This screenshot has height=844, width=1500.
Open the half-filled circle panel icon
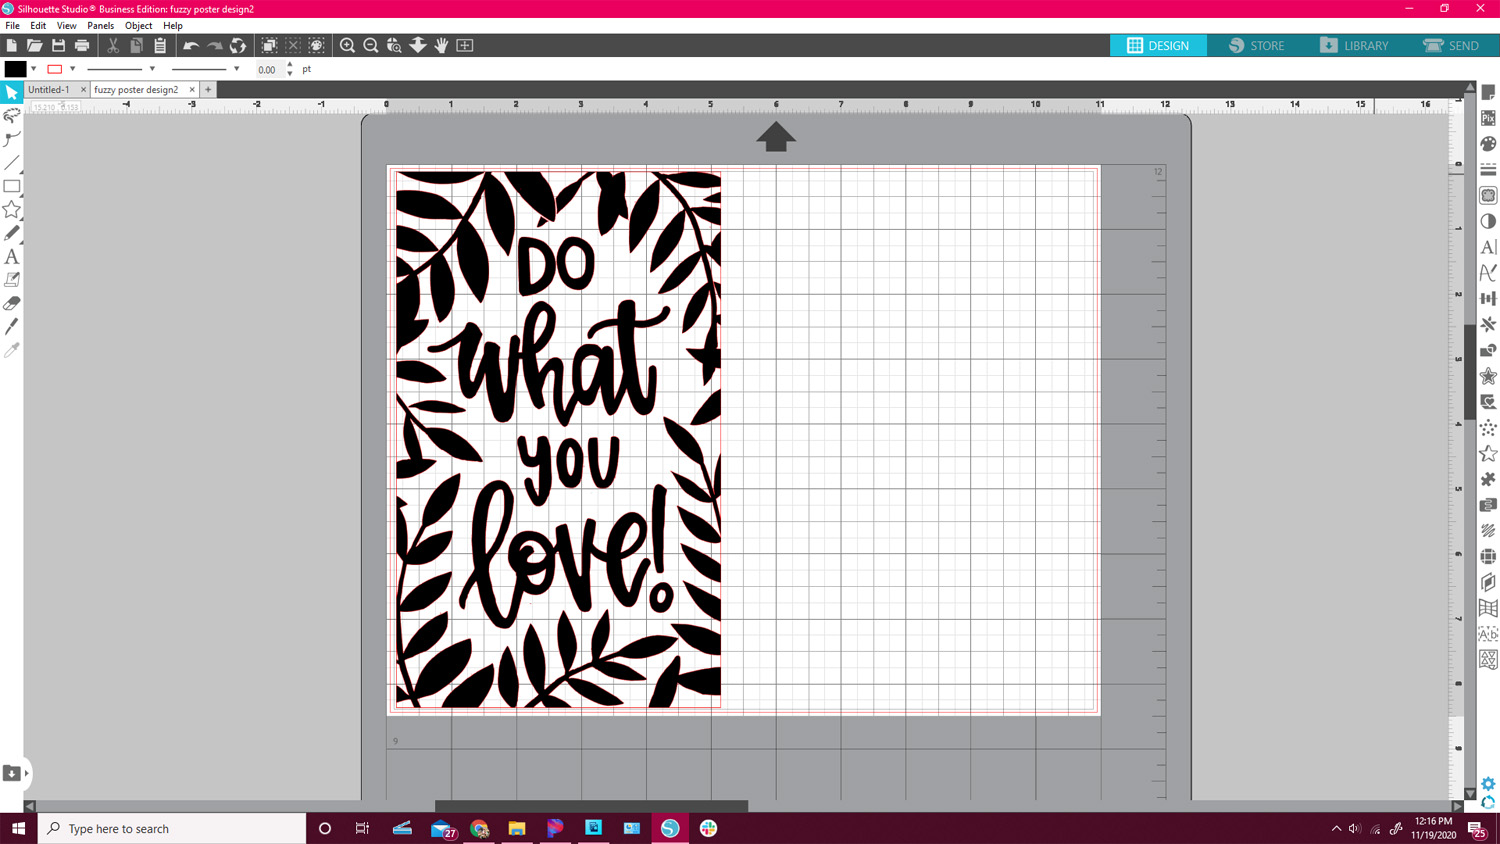(1488, 221)
